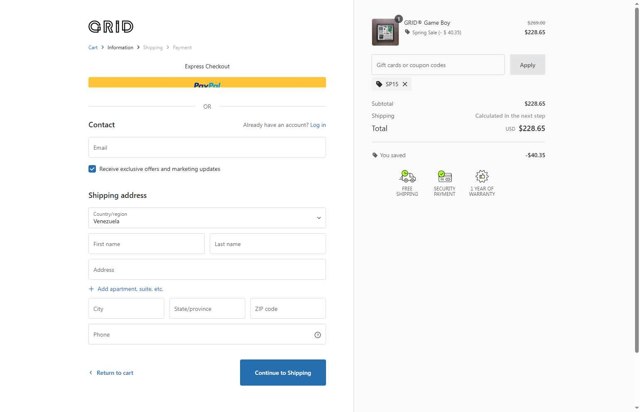Uncheck the marketing updates checkbox

(x=92, y=169)
